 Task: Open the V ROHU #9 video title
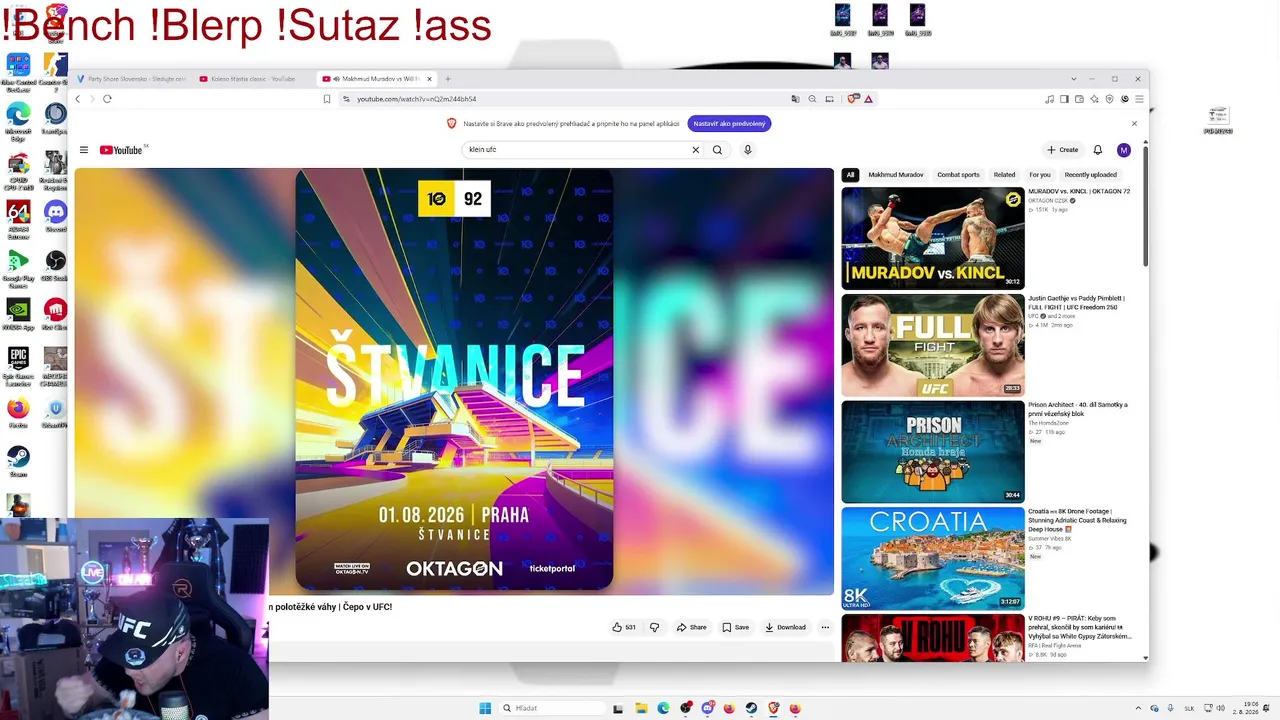pos(1080,627)
